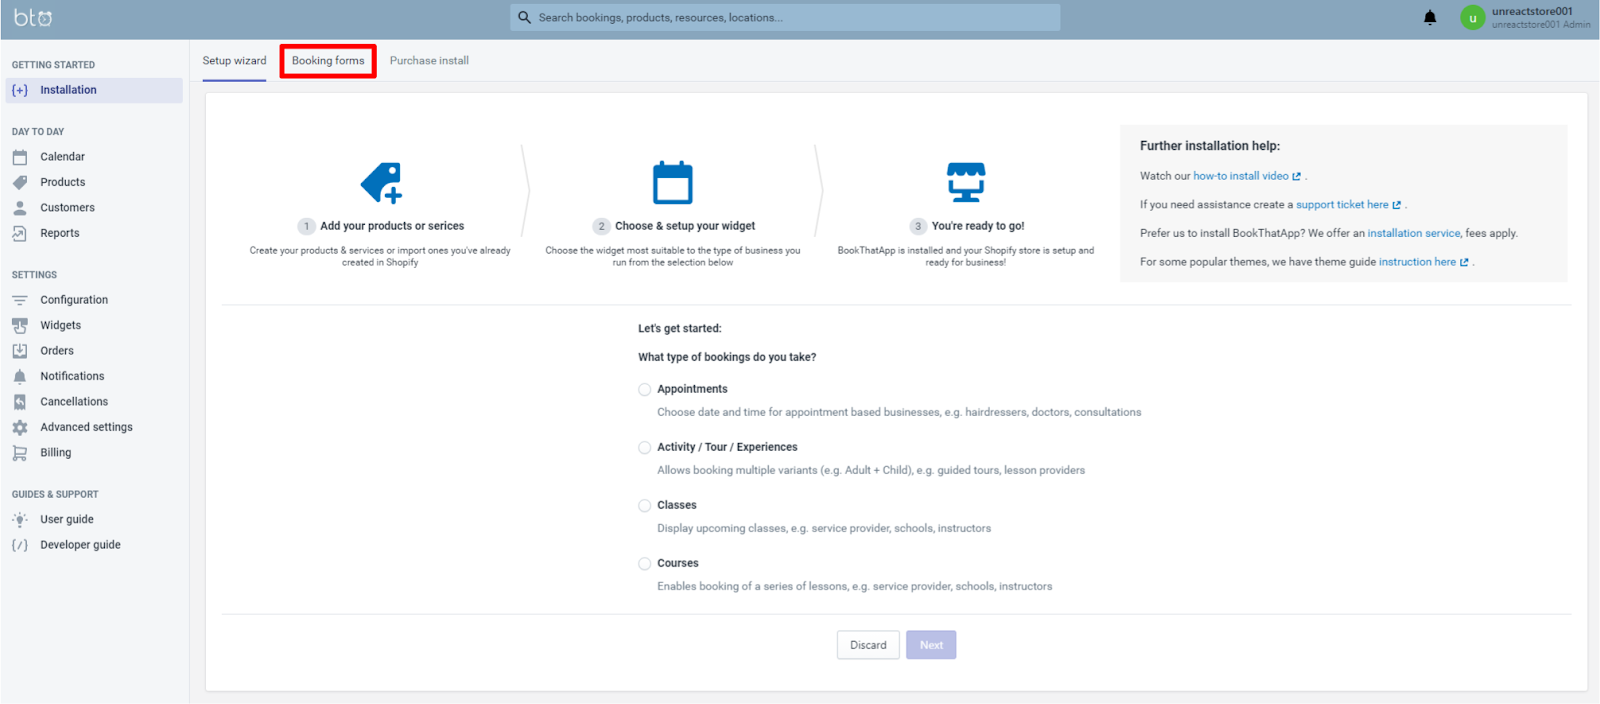Click the Billing cart icon
1600x704 pixels.
(x=20, y=453)
